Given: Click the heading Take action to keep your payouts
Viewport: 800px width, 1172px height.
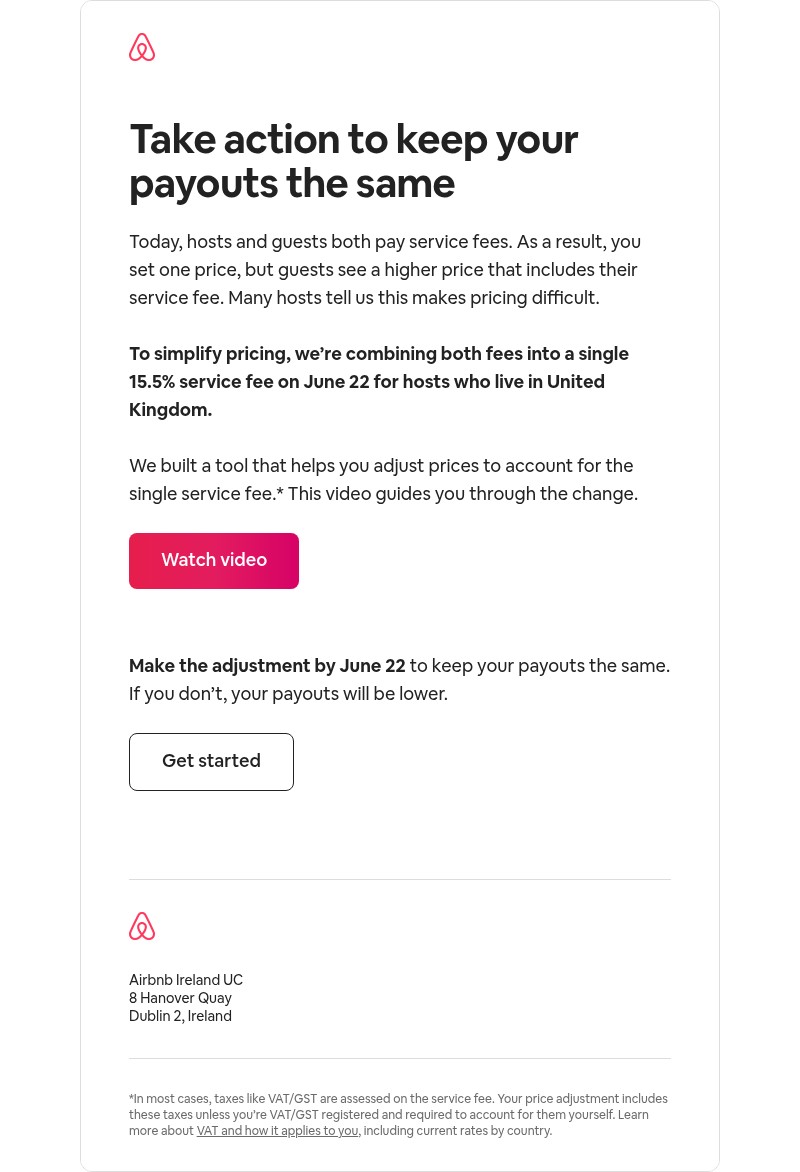Looking at the screenshot, I should point(354,161).
